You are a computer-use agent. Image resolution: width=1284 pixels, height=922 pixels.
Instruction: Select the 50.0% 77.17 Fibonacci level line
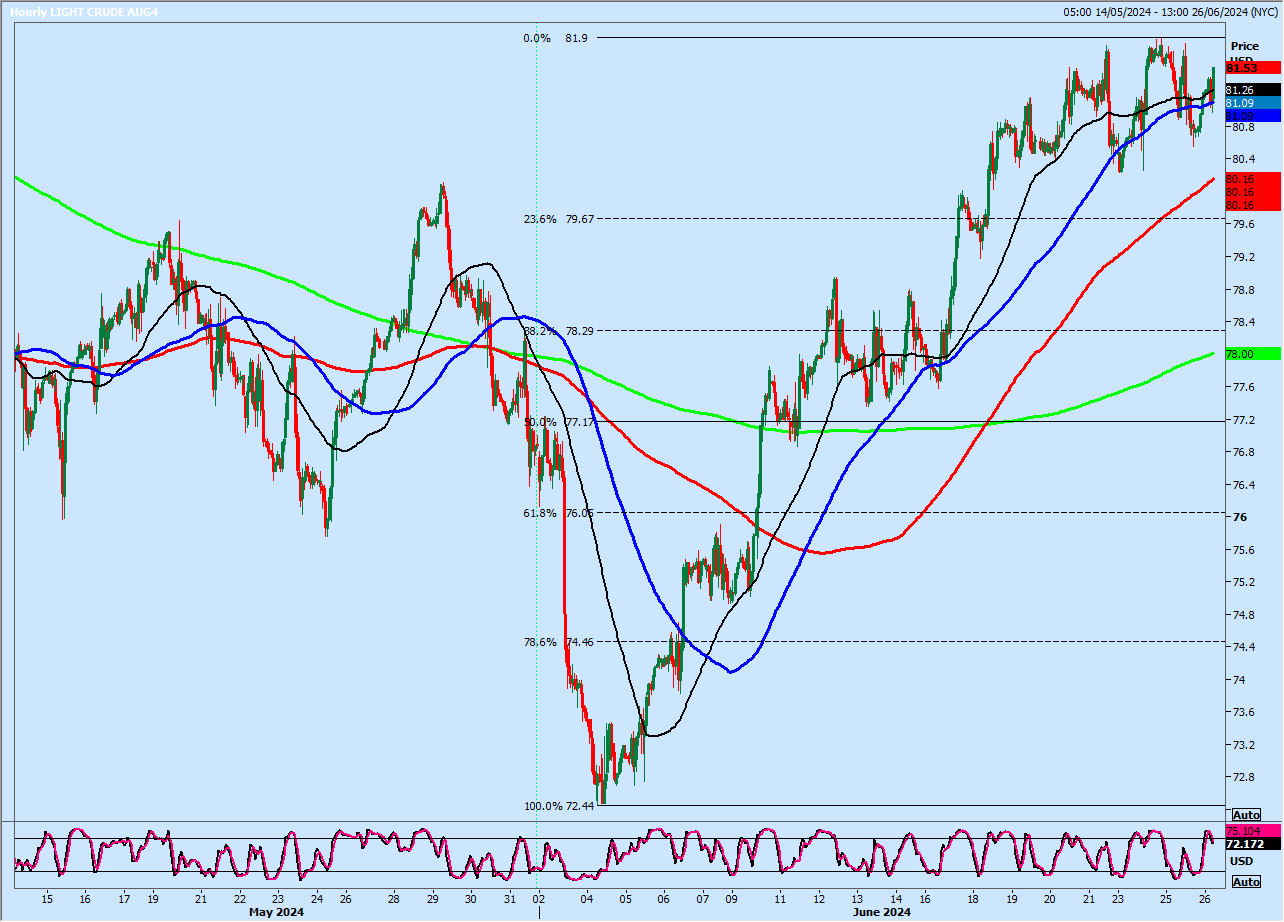(557, 423)
